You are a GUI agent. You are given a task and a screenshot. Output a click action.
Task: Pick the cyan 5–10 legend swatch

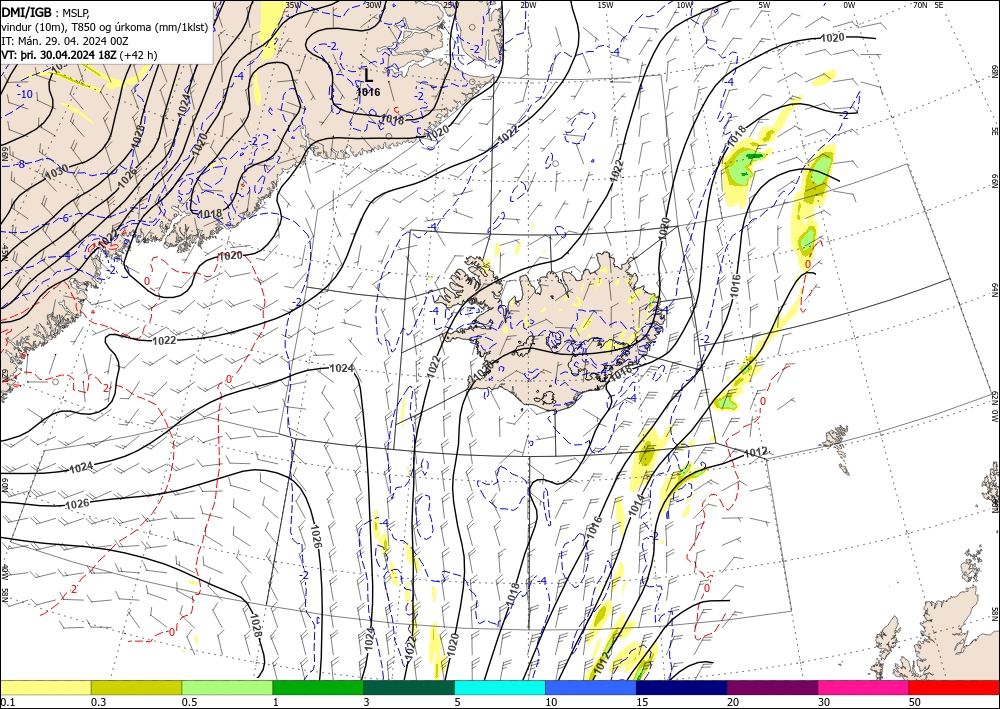pyautogui.click(x=500, y=687)
